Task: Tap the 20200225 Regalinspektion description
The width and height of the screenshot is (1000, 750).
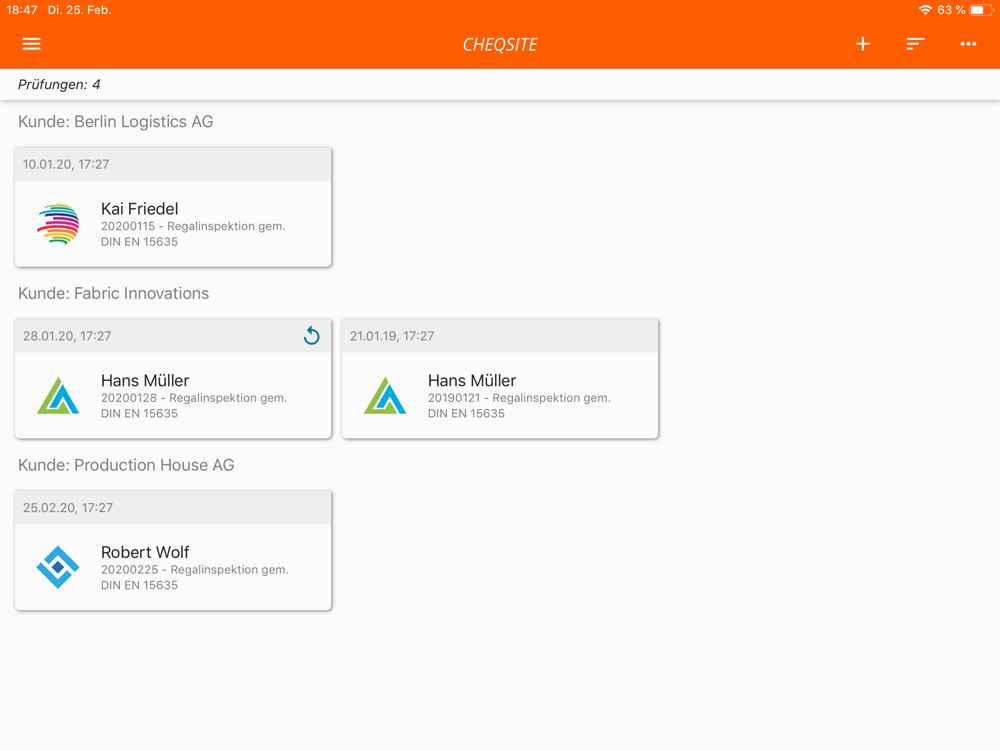Action: coord(195,577)
